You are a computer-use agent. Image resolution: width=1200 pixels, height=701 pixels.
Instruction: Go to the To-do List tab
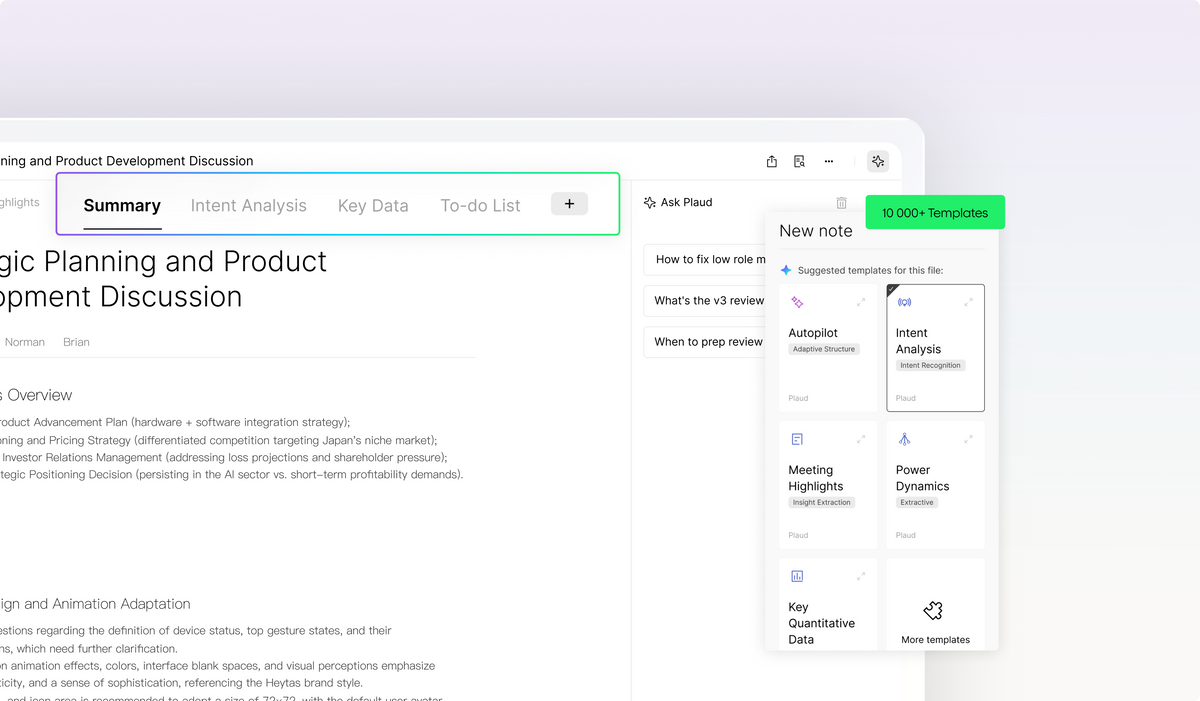(480, 206)
